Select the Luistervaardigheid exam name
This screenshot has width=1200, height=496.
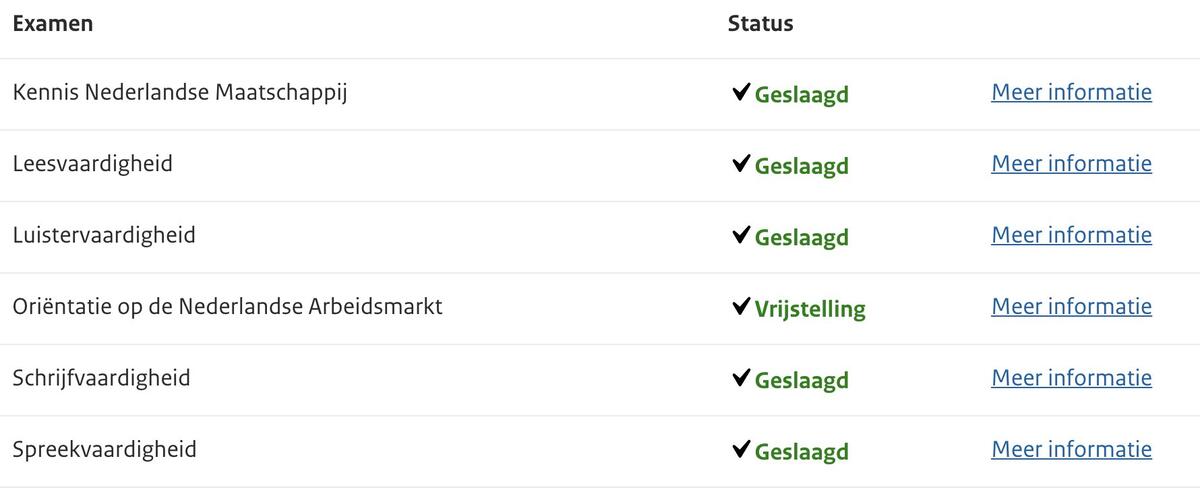pos(104,236)
